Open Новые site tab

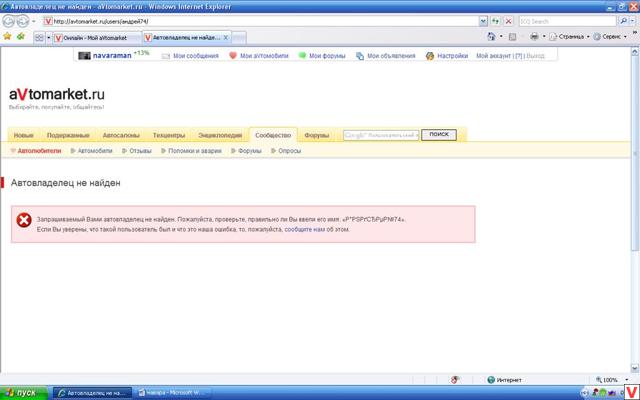(x=24, y=136)
